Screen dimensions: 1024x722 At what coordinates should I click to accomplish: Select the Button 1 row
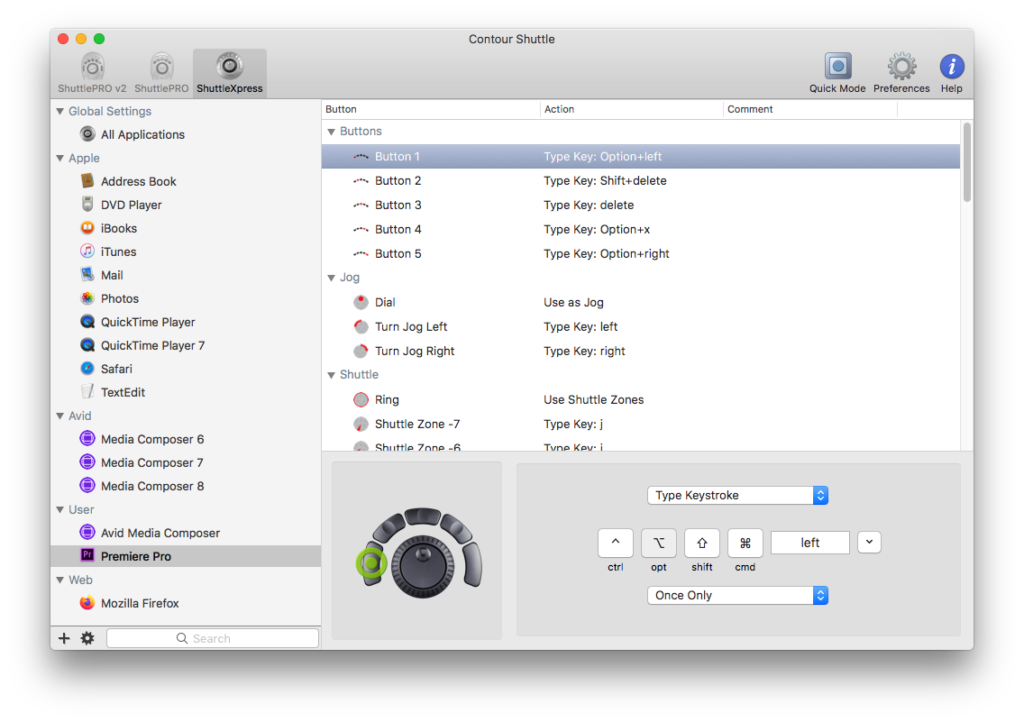tap(641, 157)
